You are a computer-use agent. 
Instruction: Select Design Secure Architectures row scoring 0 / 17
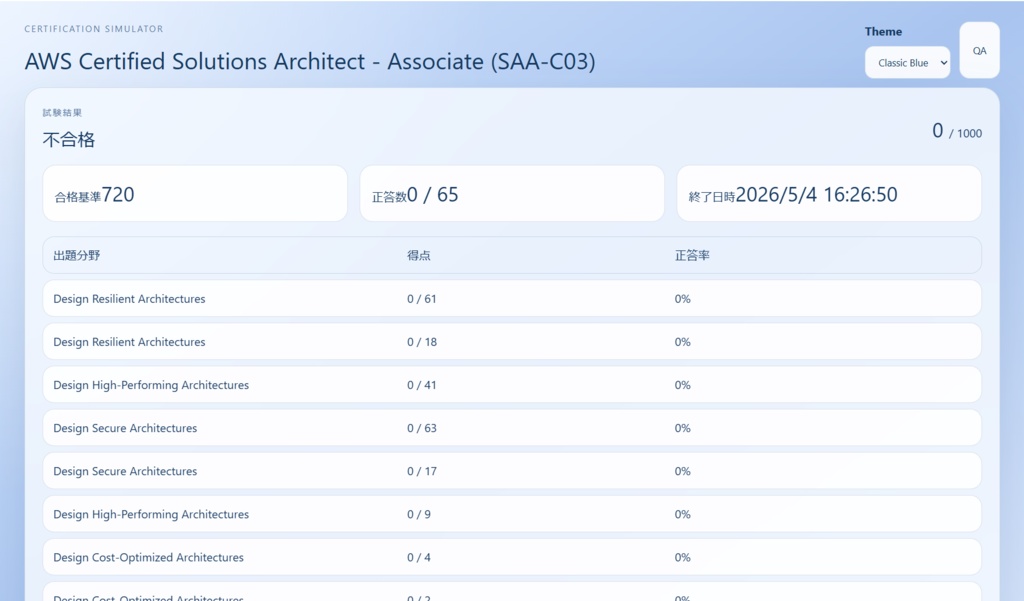click(512, 471)
